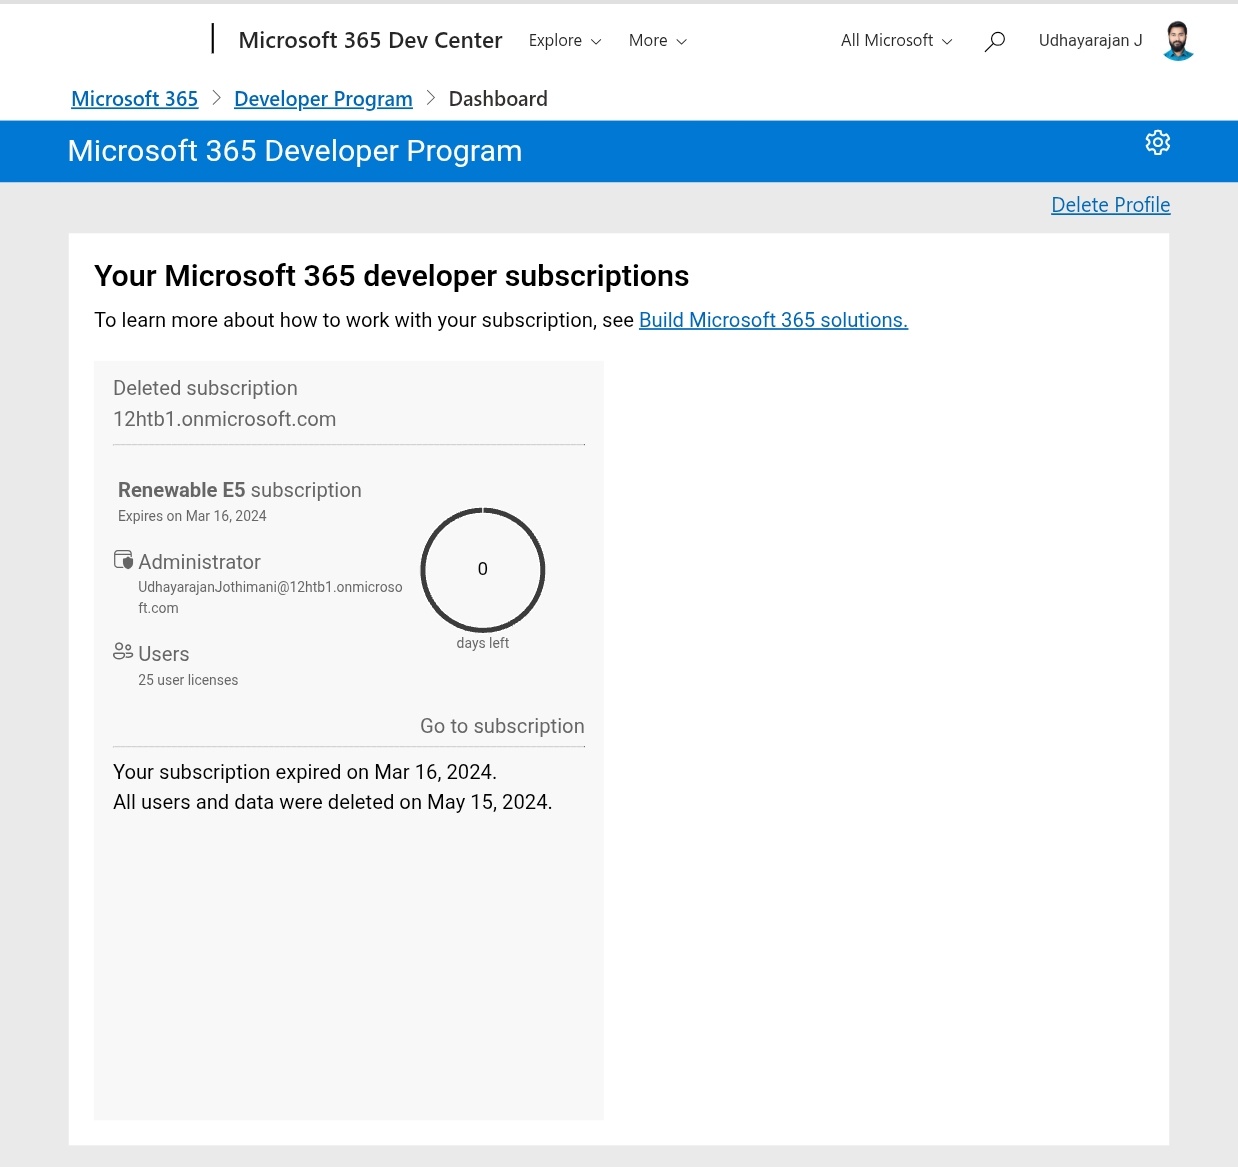Click the first breadcrumb chevron after Microsoft 365

pos(216,98)
